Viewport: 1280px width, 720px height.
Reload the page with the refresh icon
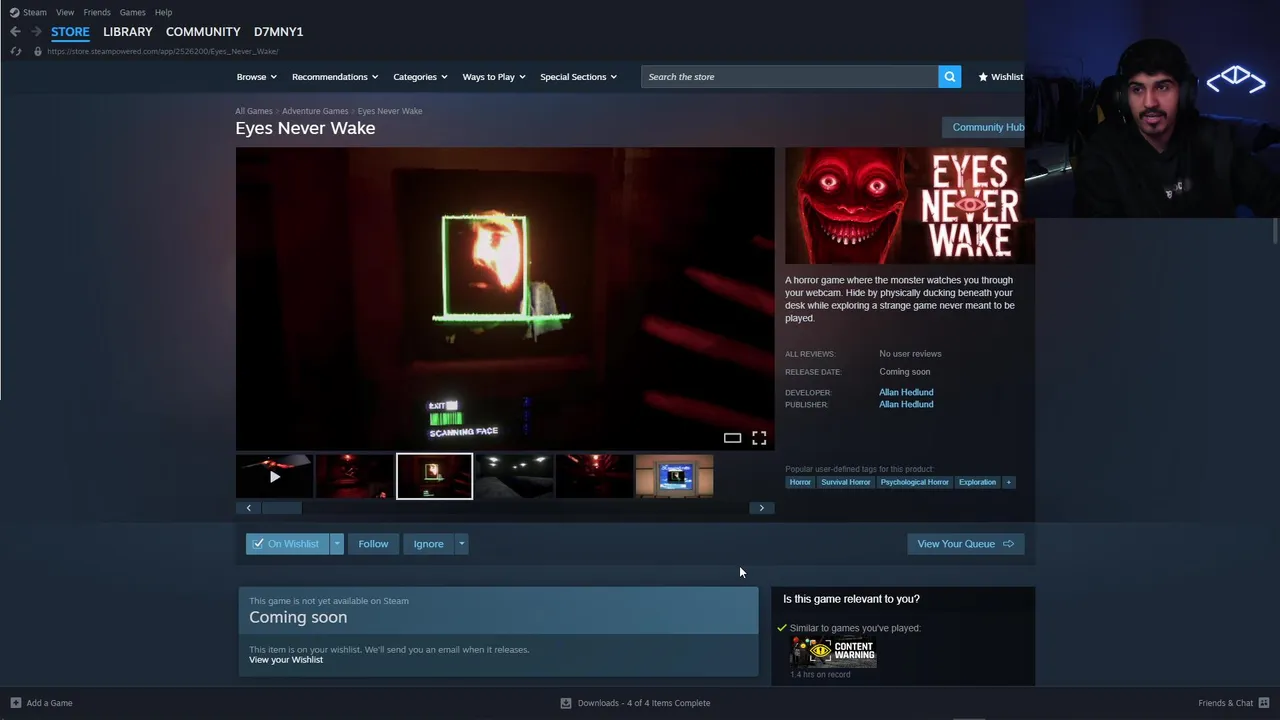(15, 51)
